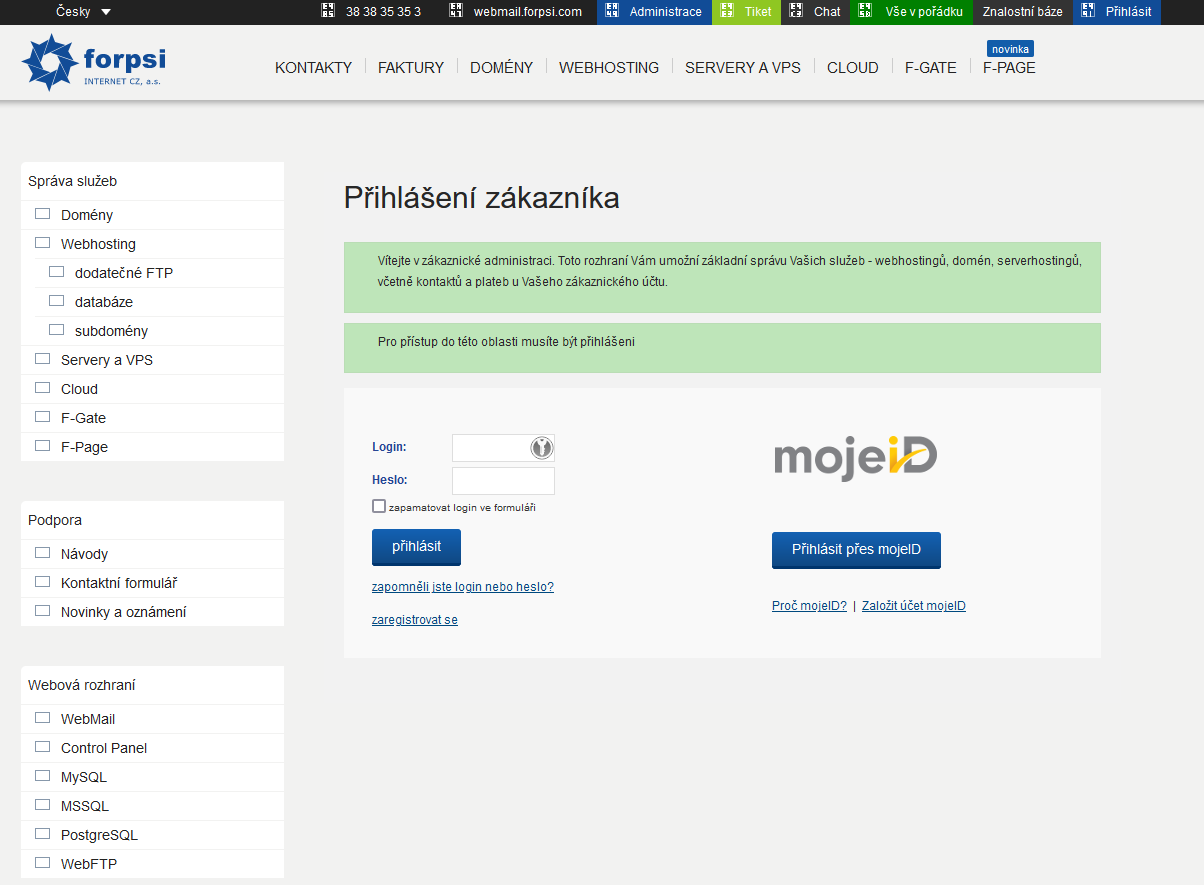The image size is (1204, 885).
Task: Click the icon beside webmail.forpsi.com
Action: point(456,12)
